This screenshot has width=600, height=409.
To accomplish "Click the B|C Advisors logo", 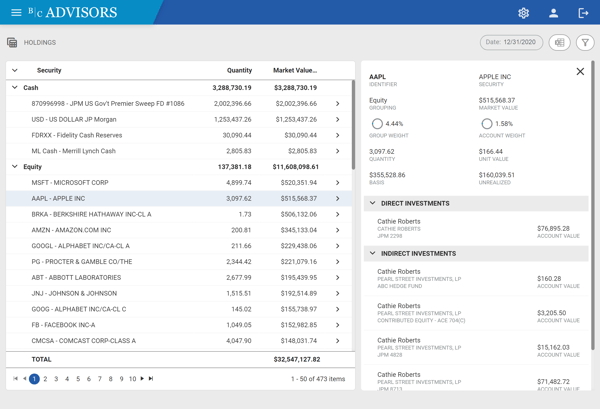I will coord(73,13).
